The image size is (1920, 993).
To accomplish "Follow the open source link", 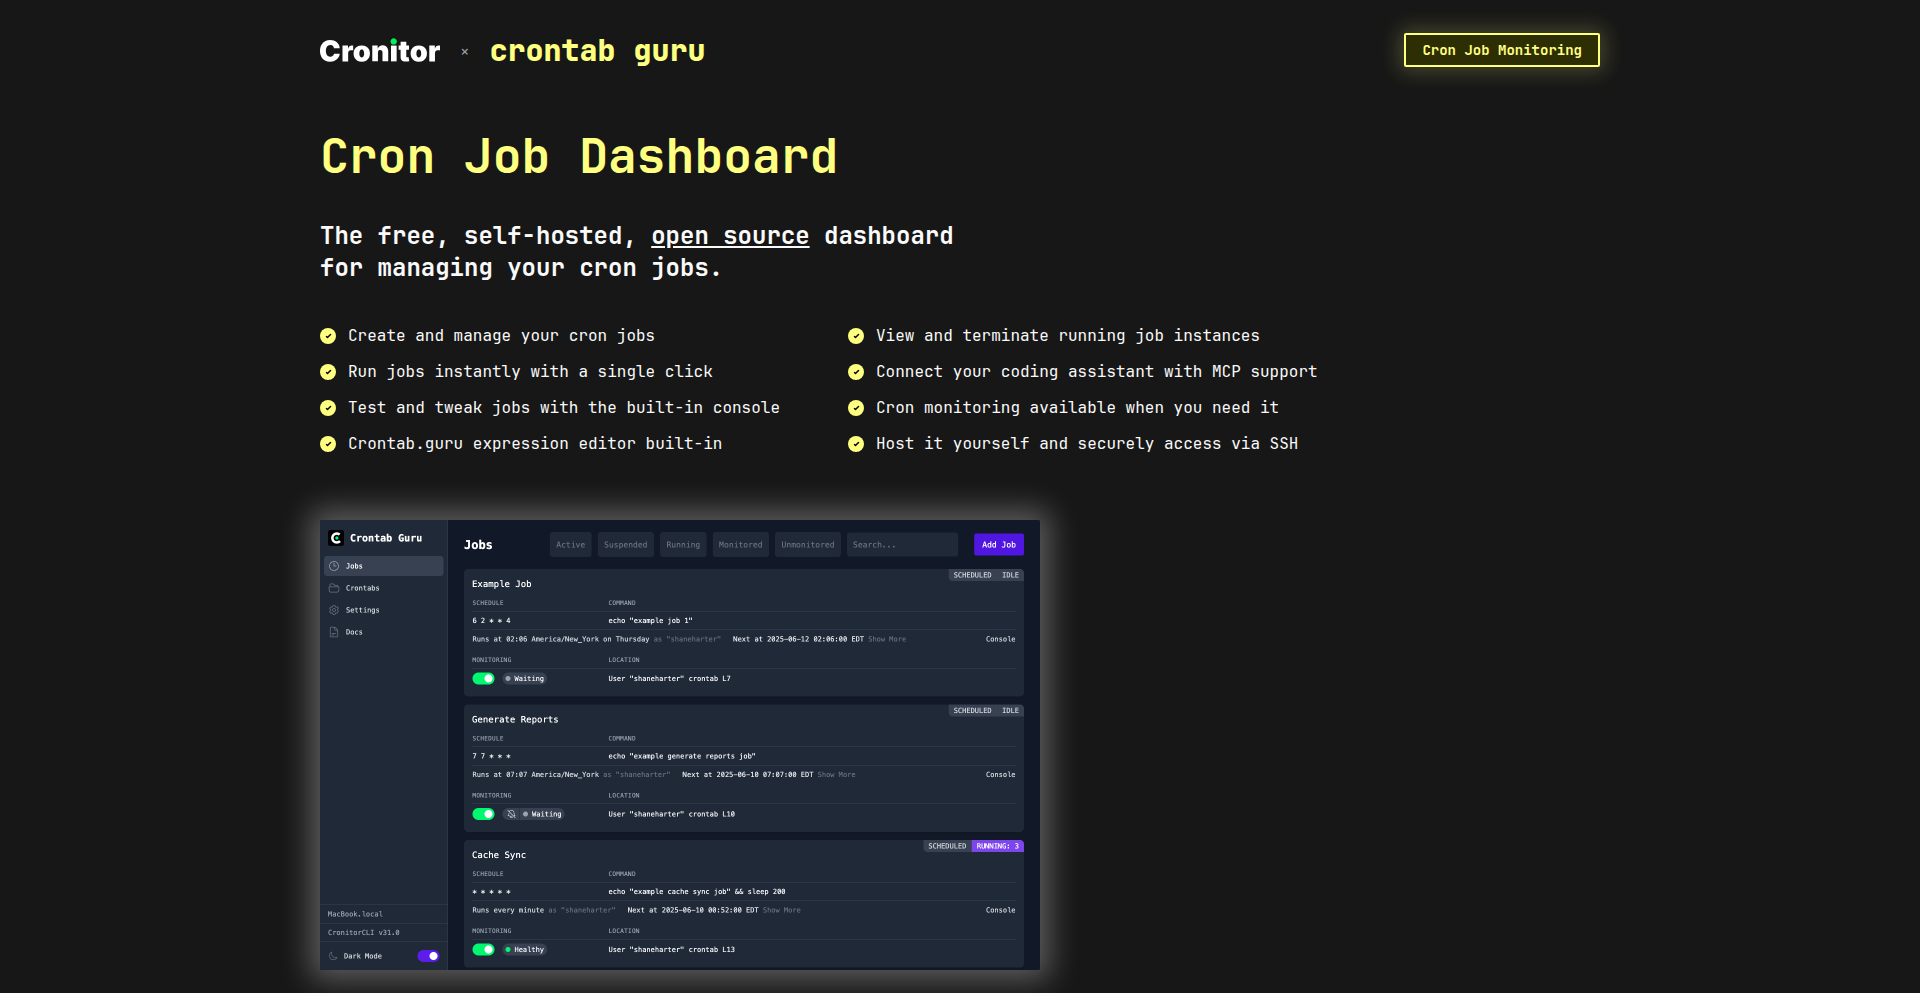I will pos(730,236).
